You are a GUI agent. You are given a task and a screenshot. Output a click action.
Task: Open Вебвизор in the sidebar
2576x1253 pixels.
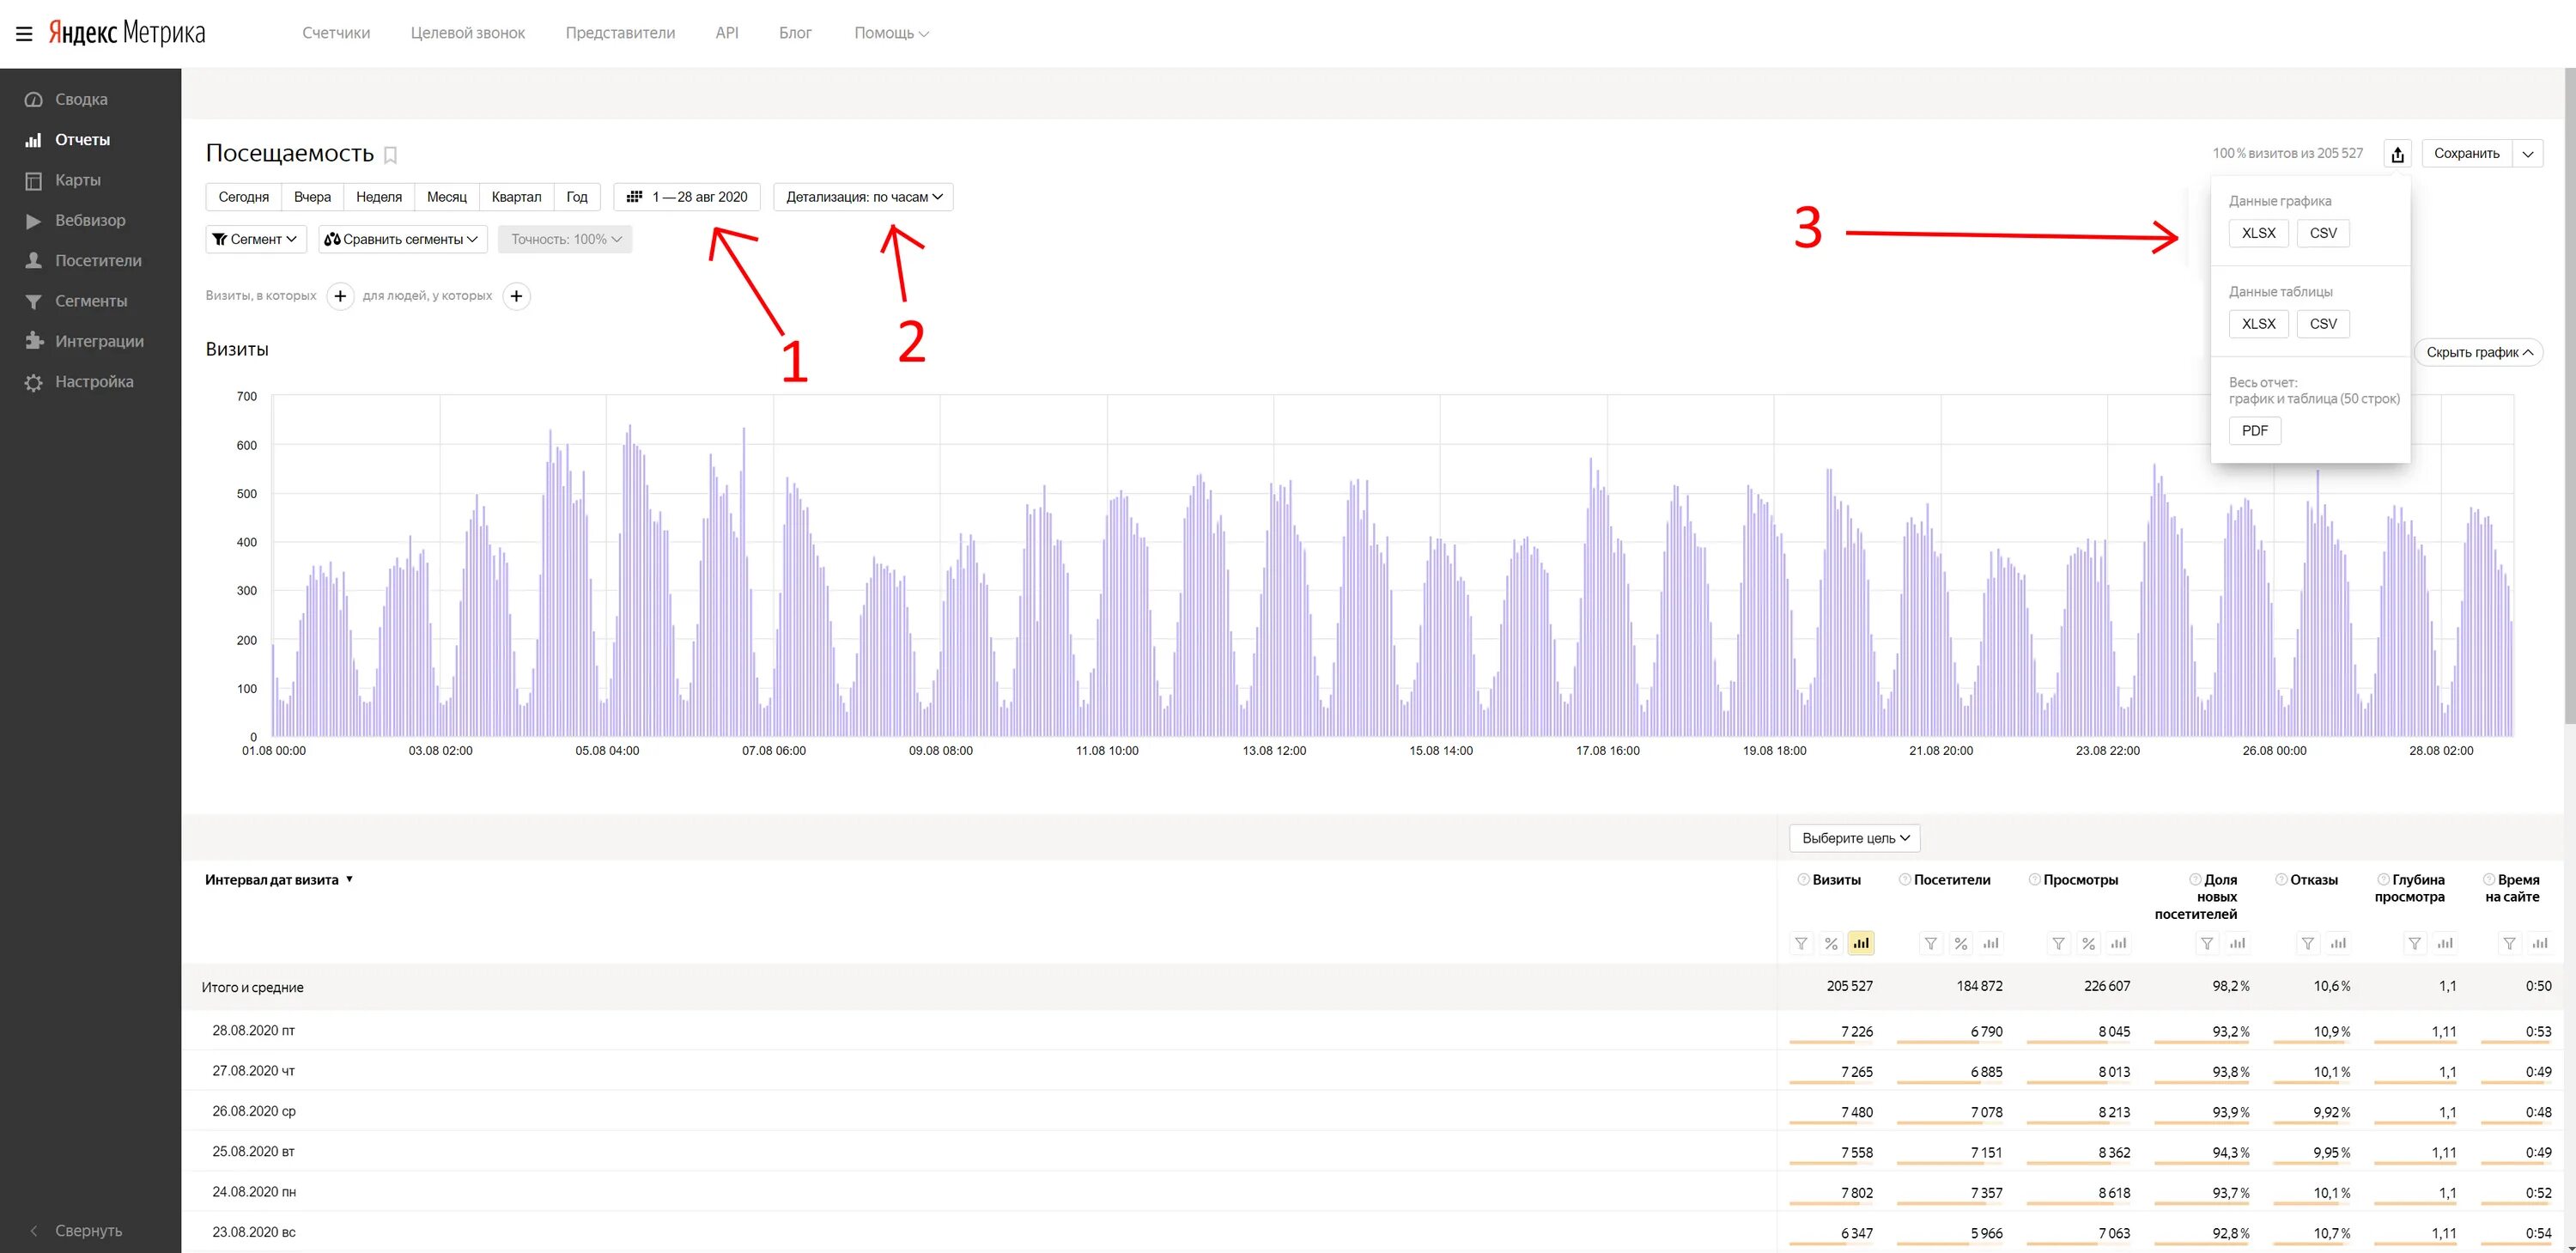[x=90, y=220]
